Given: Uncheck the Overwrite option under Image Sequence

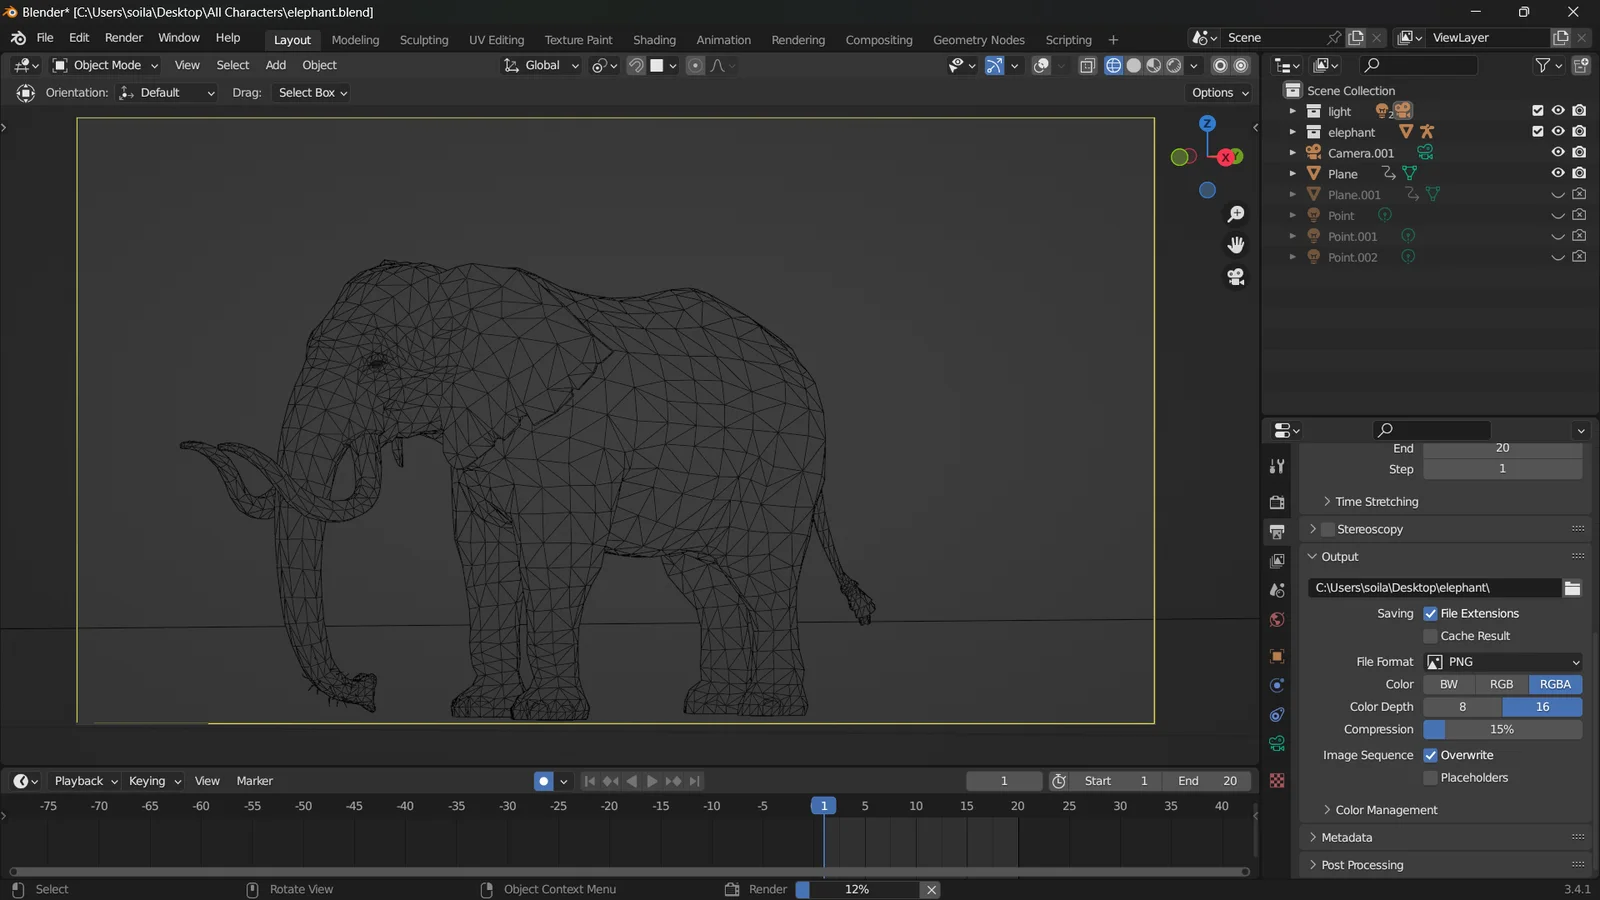Looking at the screenshot, I should 1431,755.
